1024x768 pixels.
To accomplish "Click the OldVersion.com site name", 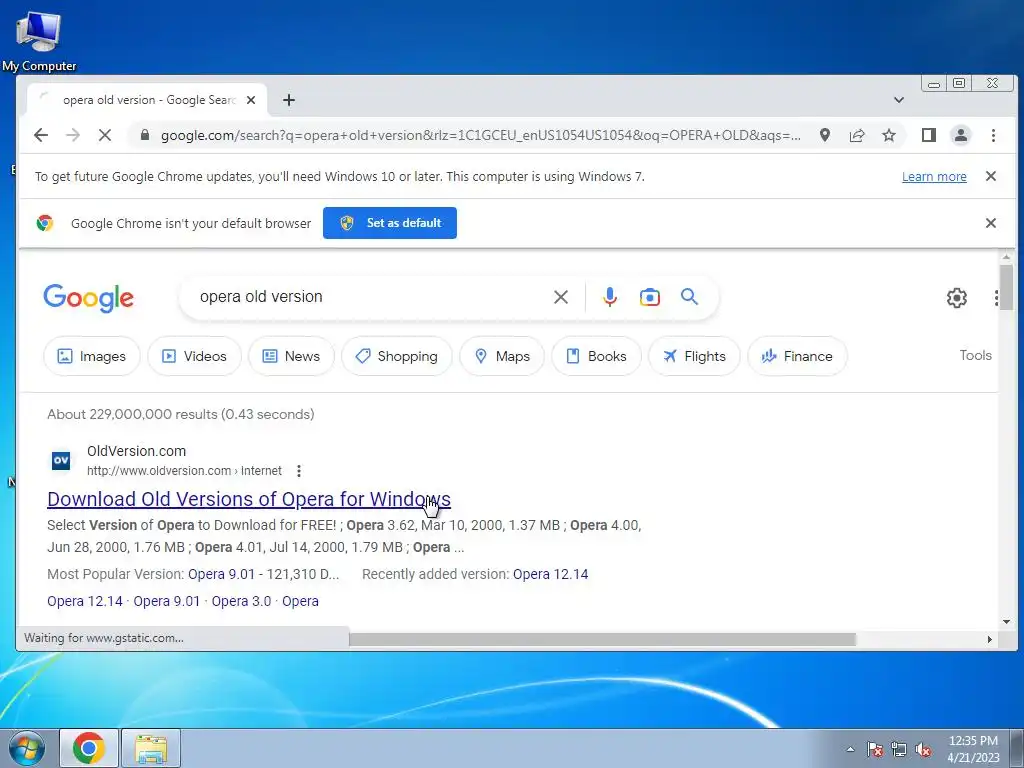I will point(136,451).
